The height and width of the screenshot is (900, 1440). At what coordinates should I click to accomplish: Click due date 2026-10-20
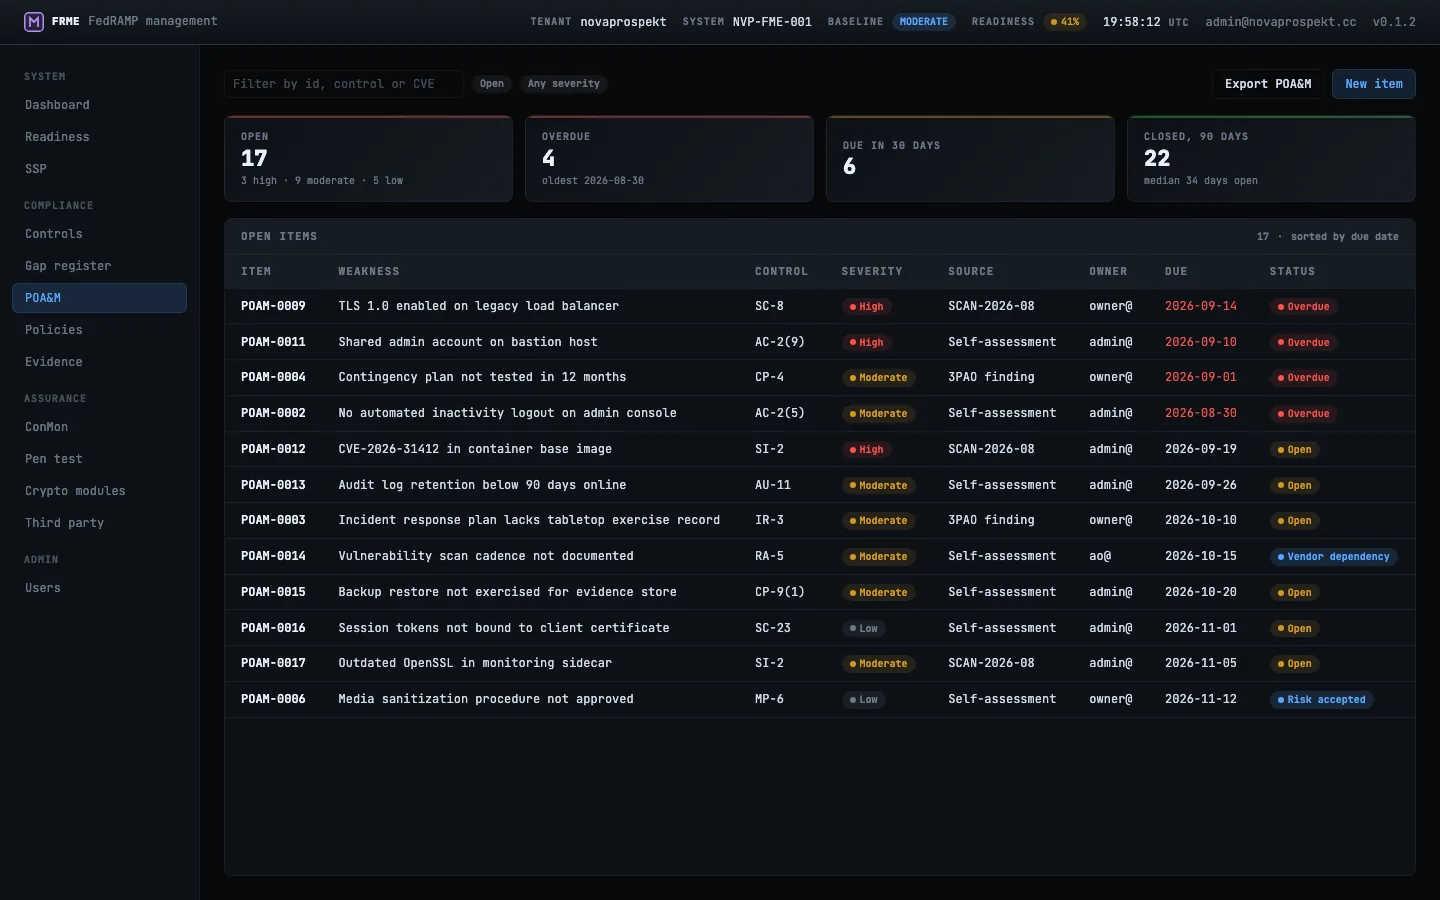click(x=1201, y=592)
